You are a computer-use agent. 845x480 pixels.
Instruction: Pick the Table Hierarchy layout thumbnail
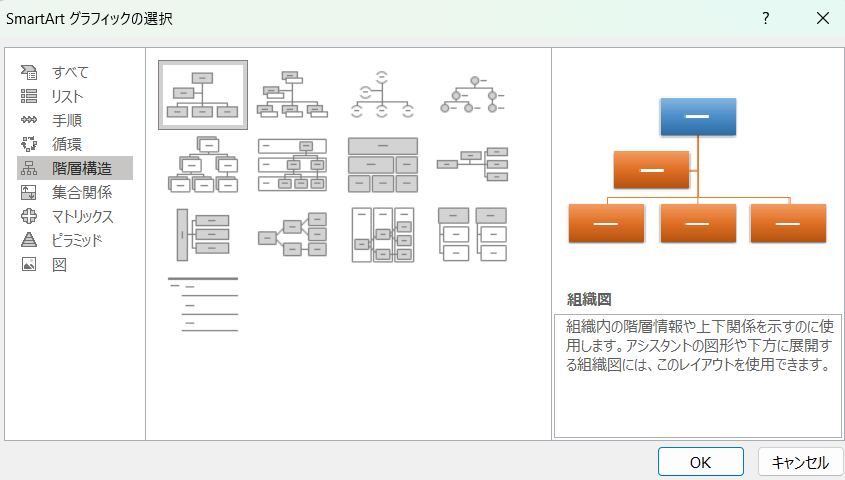pyautogui.click(x=383, y=165)
